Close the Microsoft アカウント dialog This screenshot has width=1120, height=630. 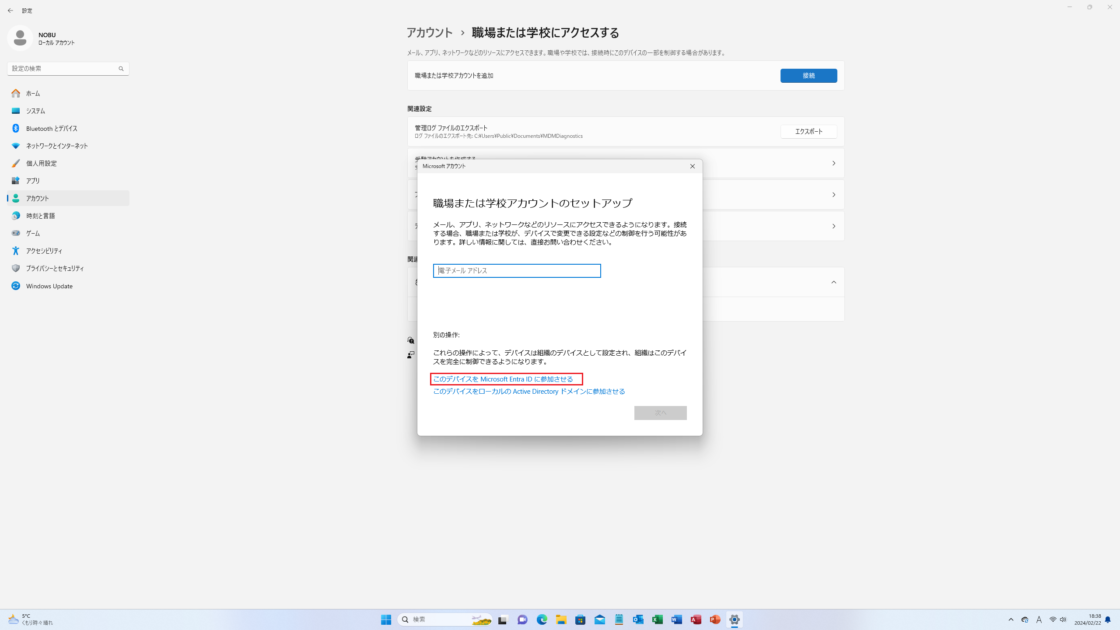pos(691,166)
